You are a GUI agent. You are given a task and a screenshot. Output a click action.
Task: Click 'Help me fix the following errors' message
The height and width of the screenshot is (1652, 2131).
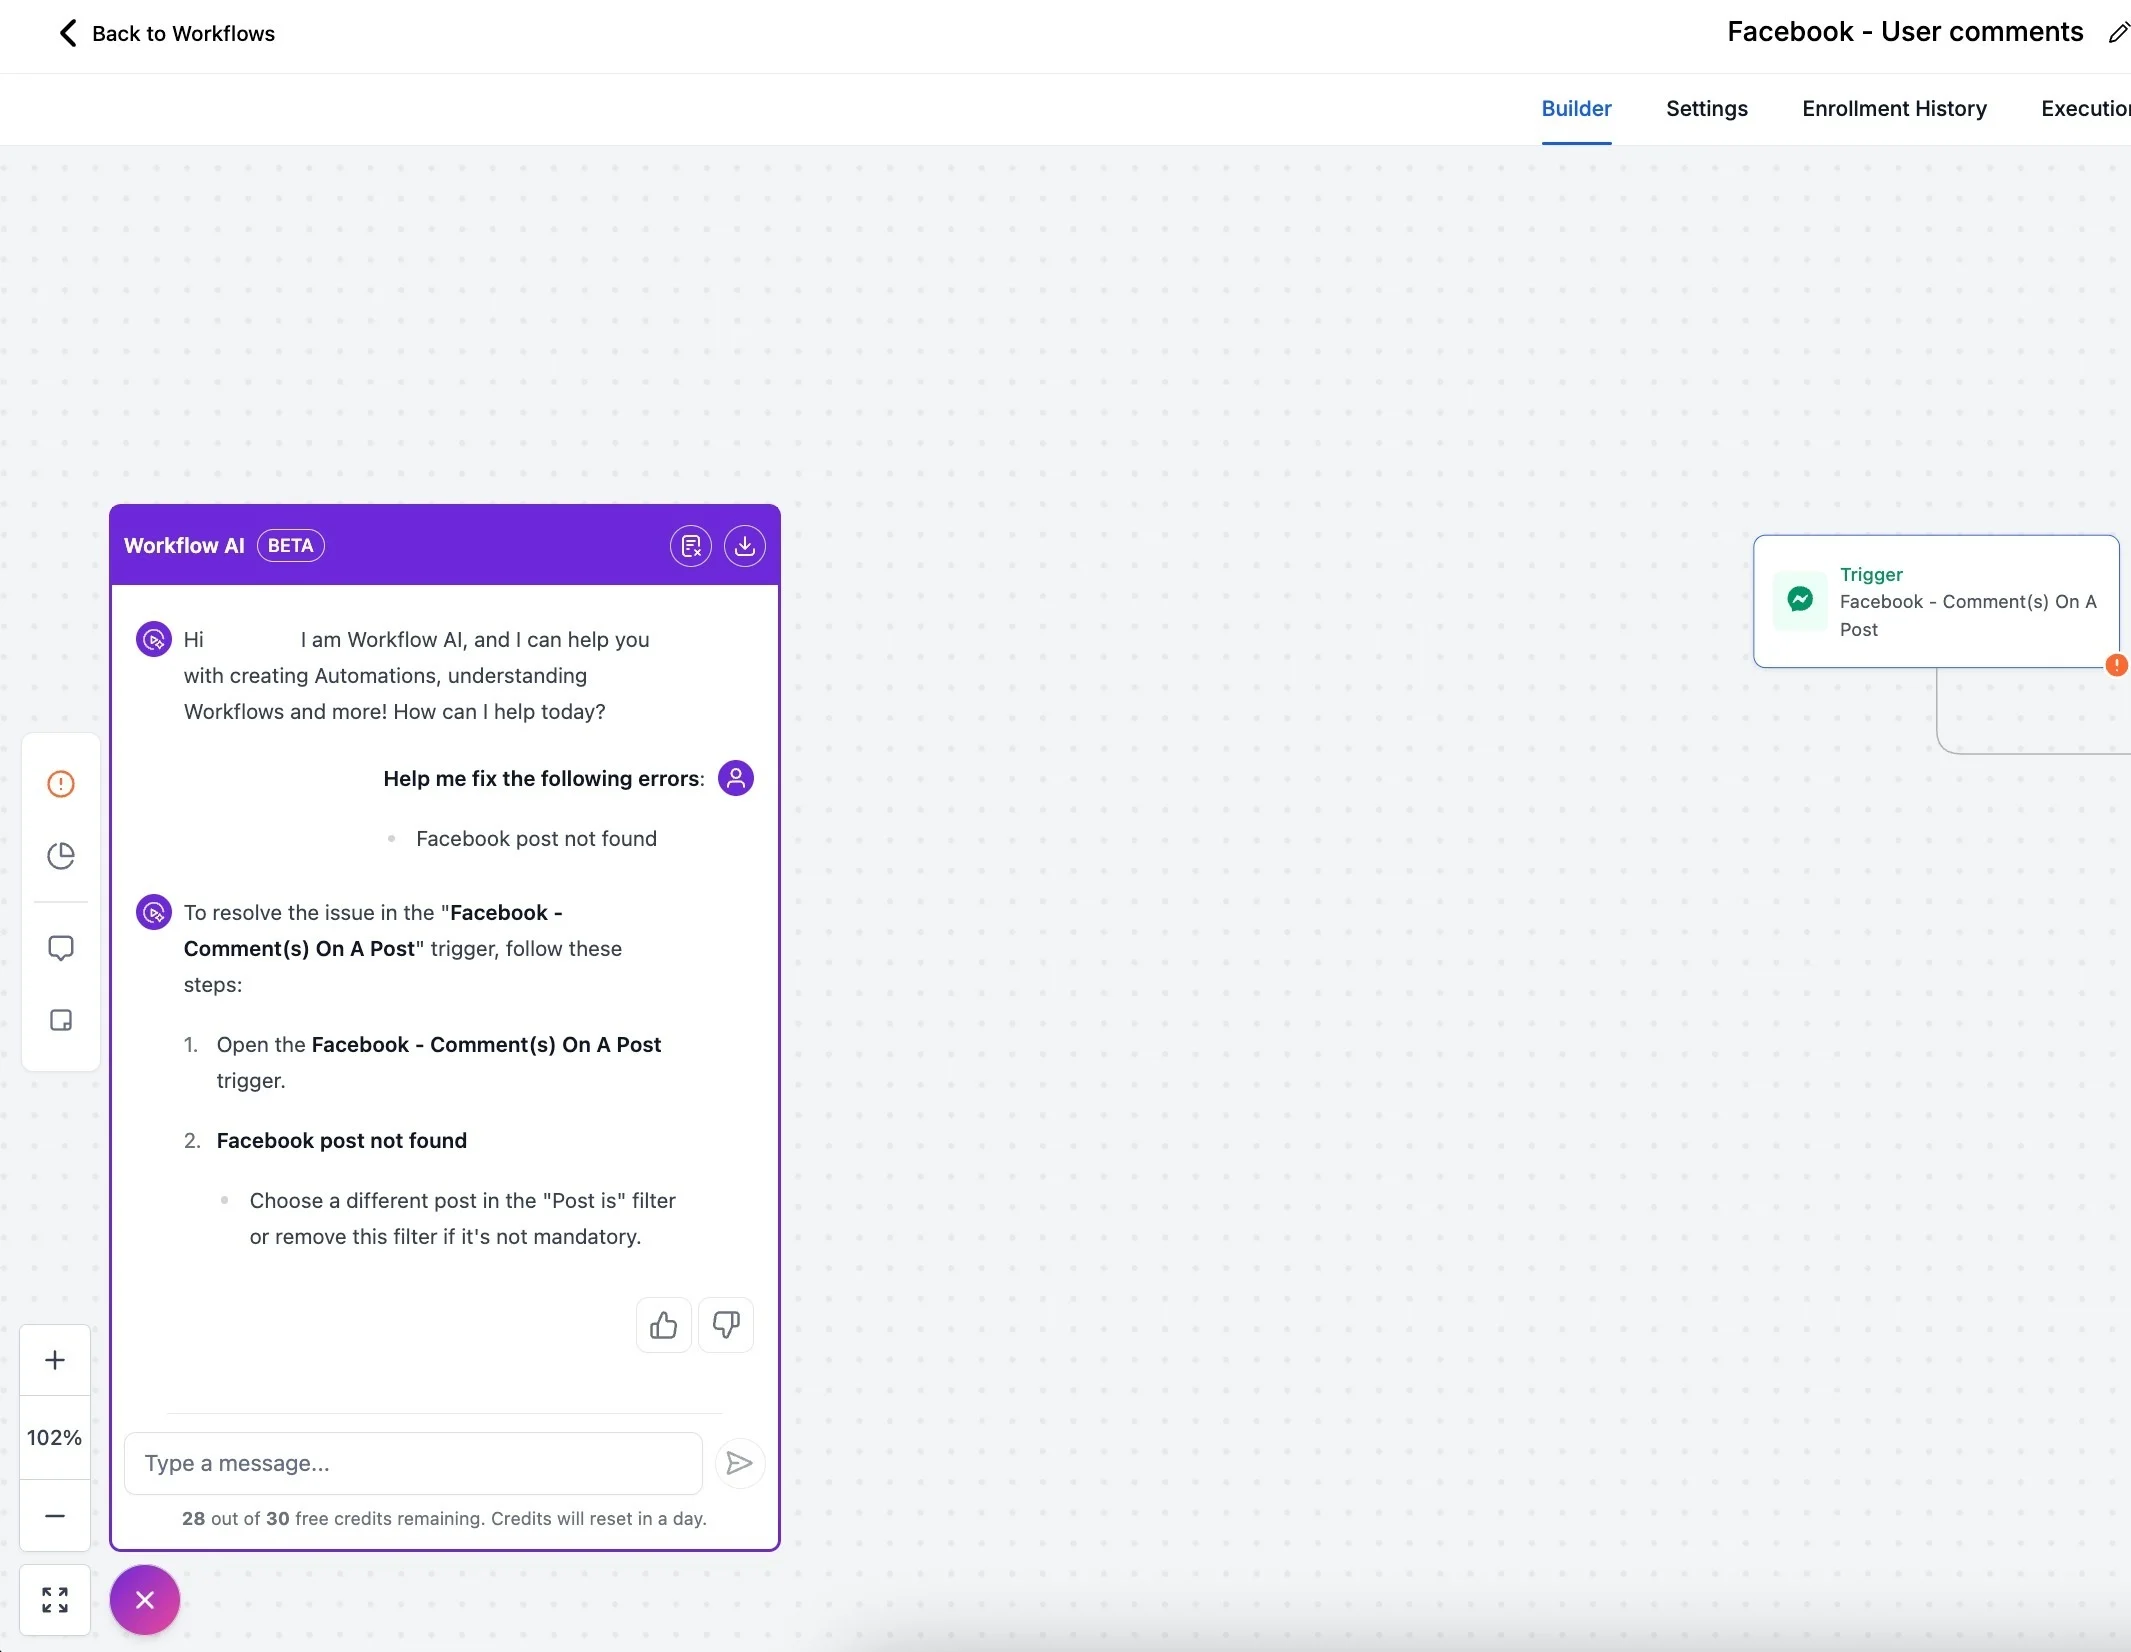544,779
